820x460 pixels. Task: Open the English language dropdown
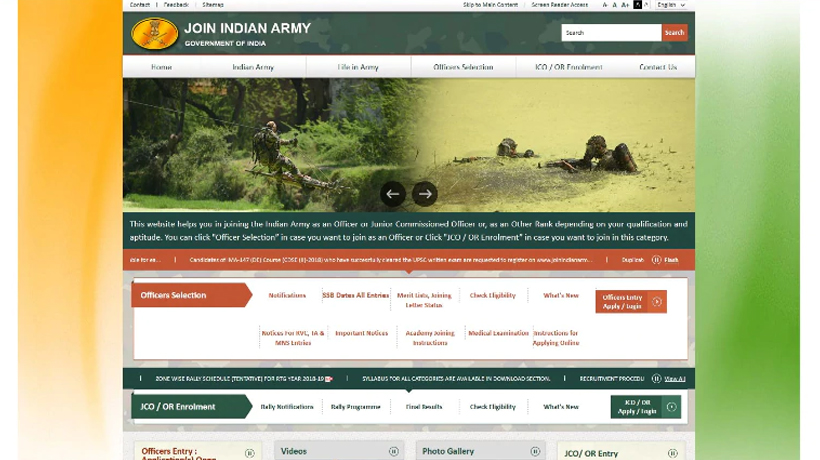pos(671,5)
